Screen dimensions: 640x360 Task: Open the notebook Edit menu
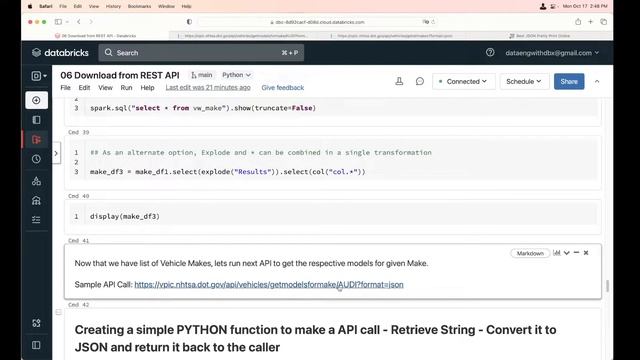84,88
